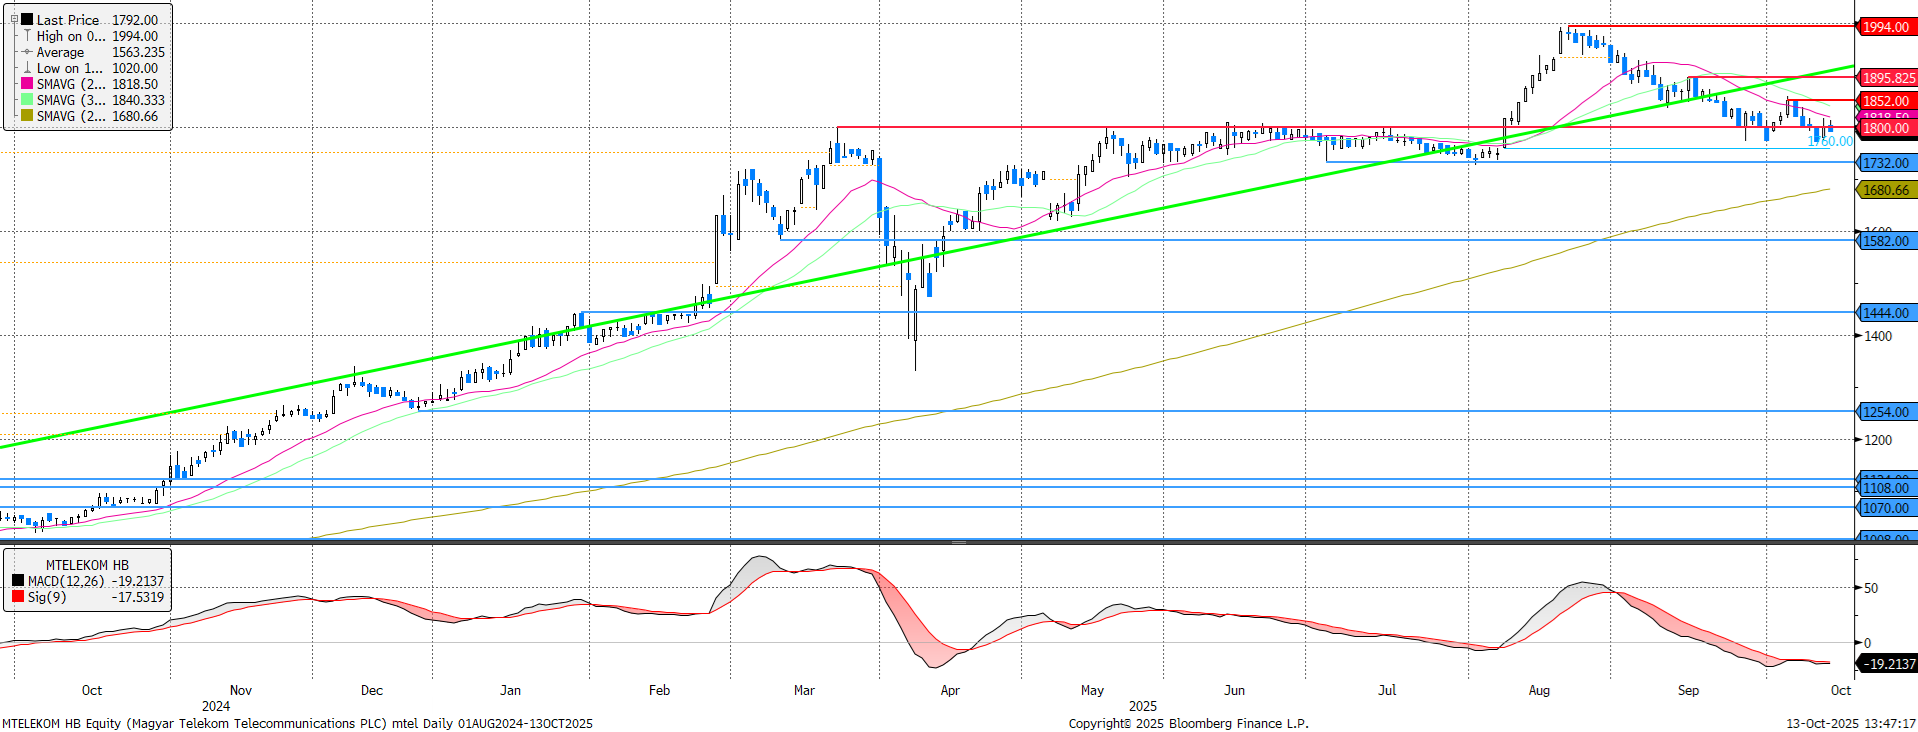Click the black Last Price color swatch

pos(27,20)
